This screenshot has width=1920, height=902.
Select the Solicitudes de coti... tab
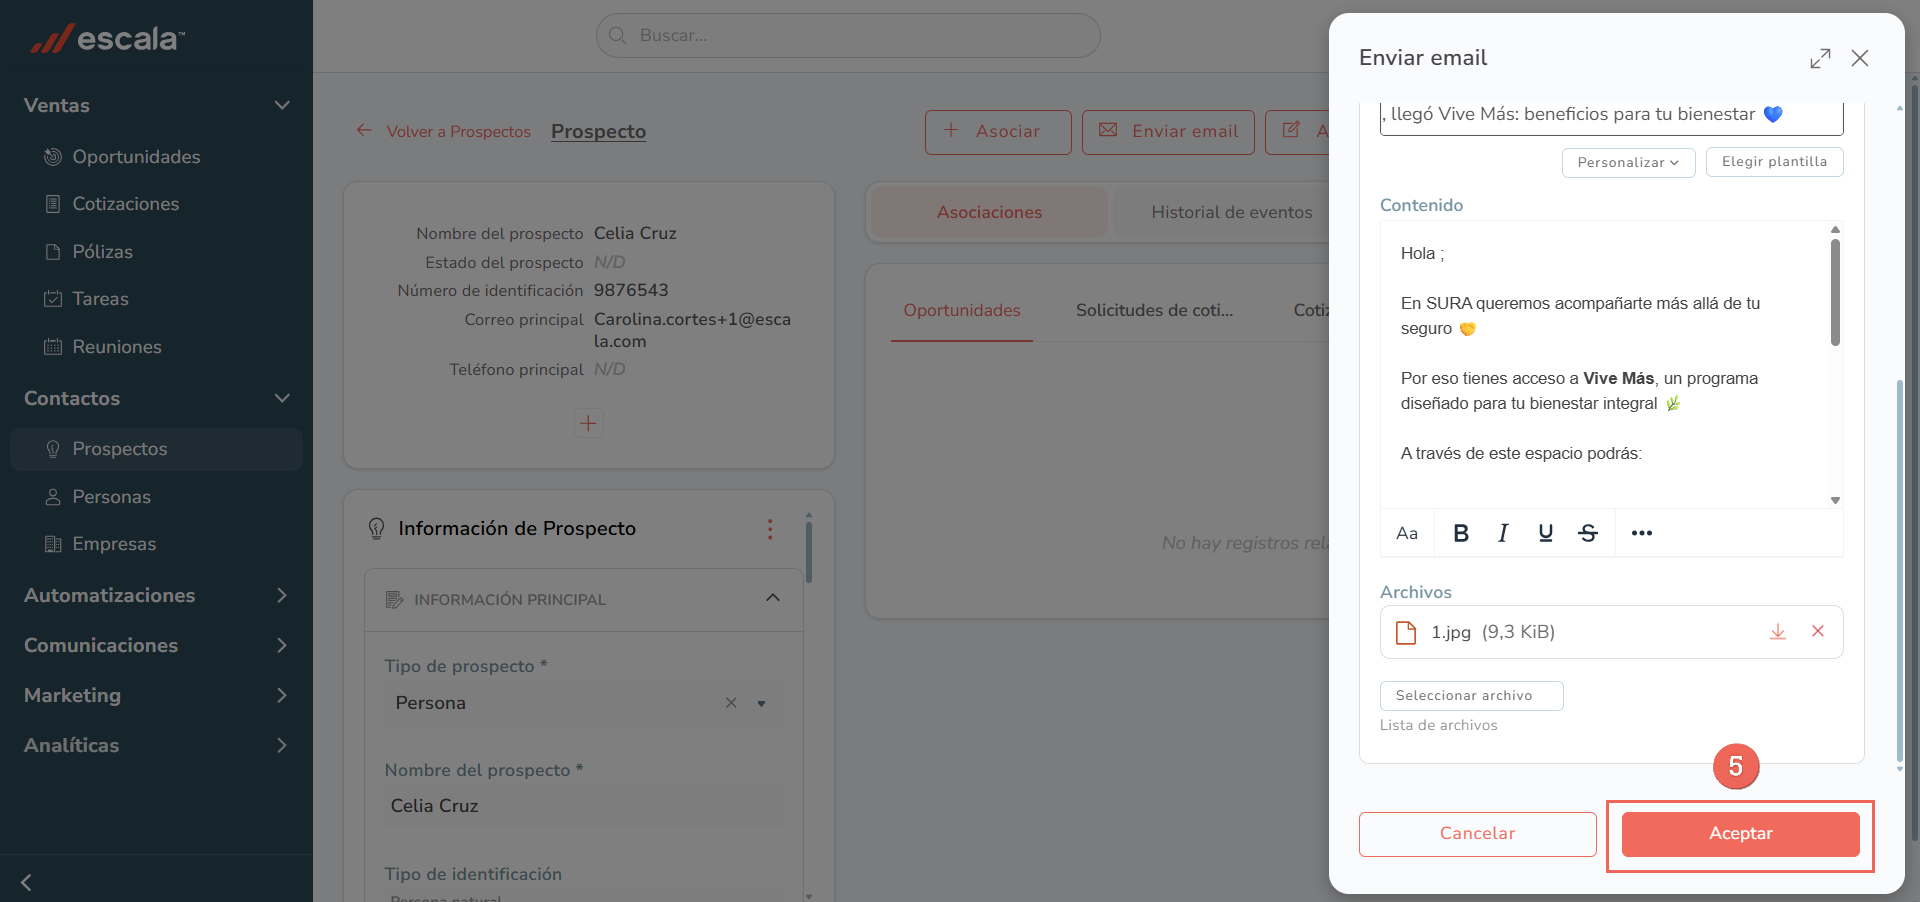point(1154,310)
